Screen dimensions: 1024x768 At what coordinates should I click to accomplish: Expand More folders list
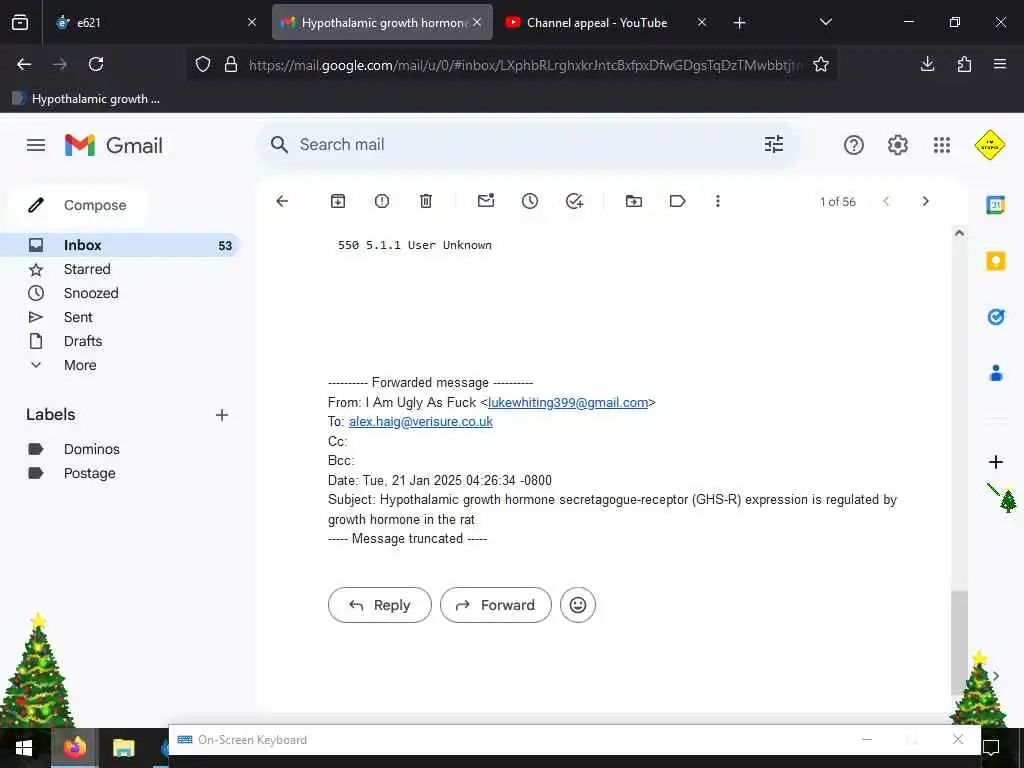[x=80, y=366]
